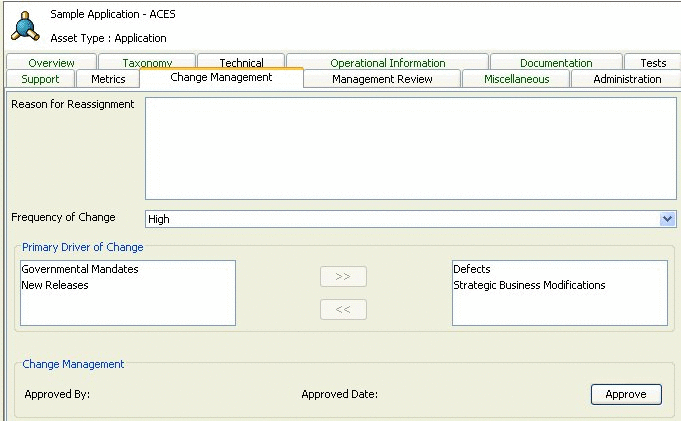
Task: Click the move left (<<) button
Action: point(343,310)
